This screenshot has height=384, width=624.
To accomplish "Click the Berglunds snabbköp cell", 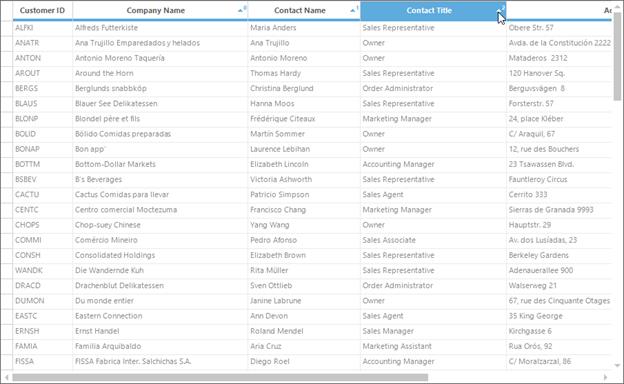I will [x=160, y=88].
